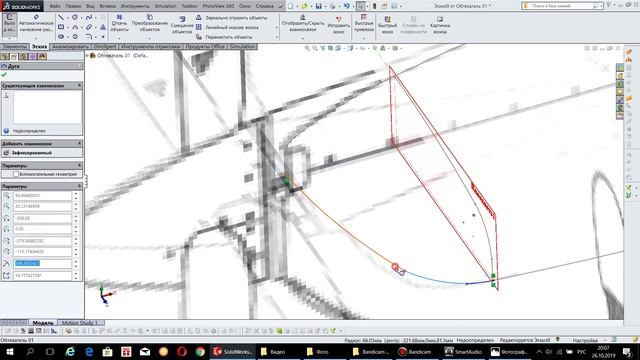This screenshot has height=360, width=640.
Task: Click Linear Sketch Pattern (Линейный массив эскиза)
Action: pos(227,27)
